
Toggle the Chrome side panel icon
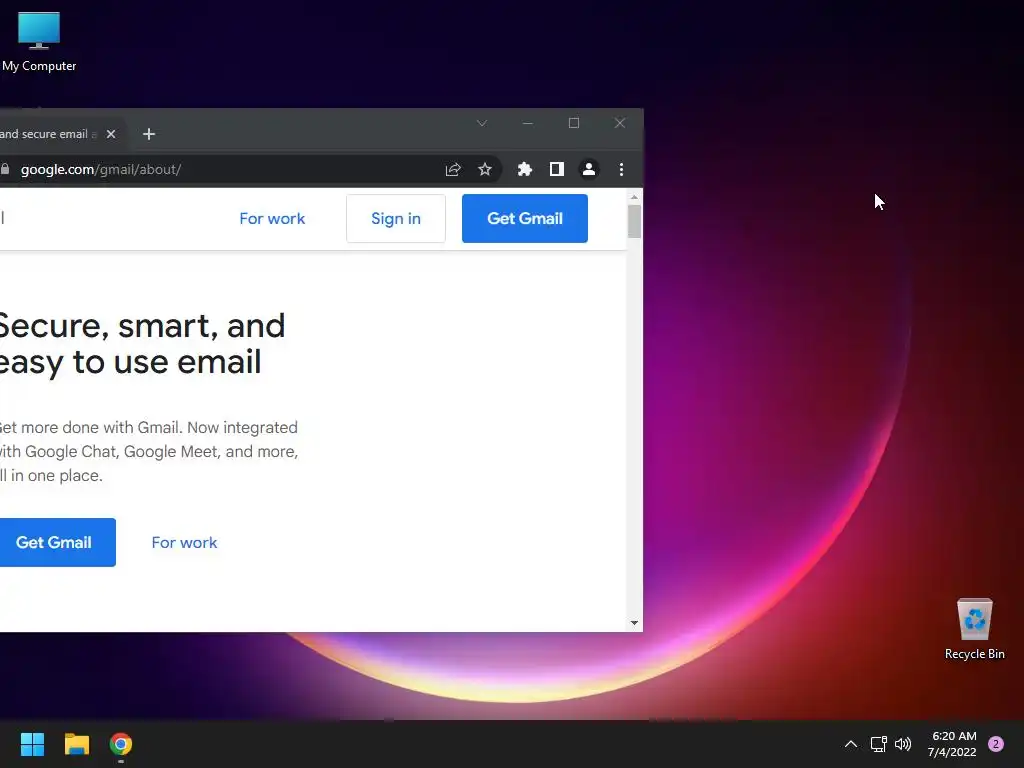click(x=556, y=170)
